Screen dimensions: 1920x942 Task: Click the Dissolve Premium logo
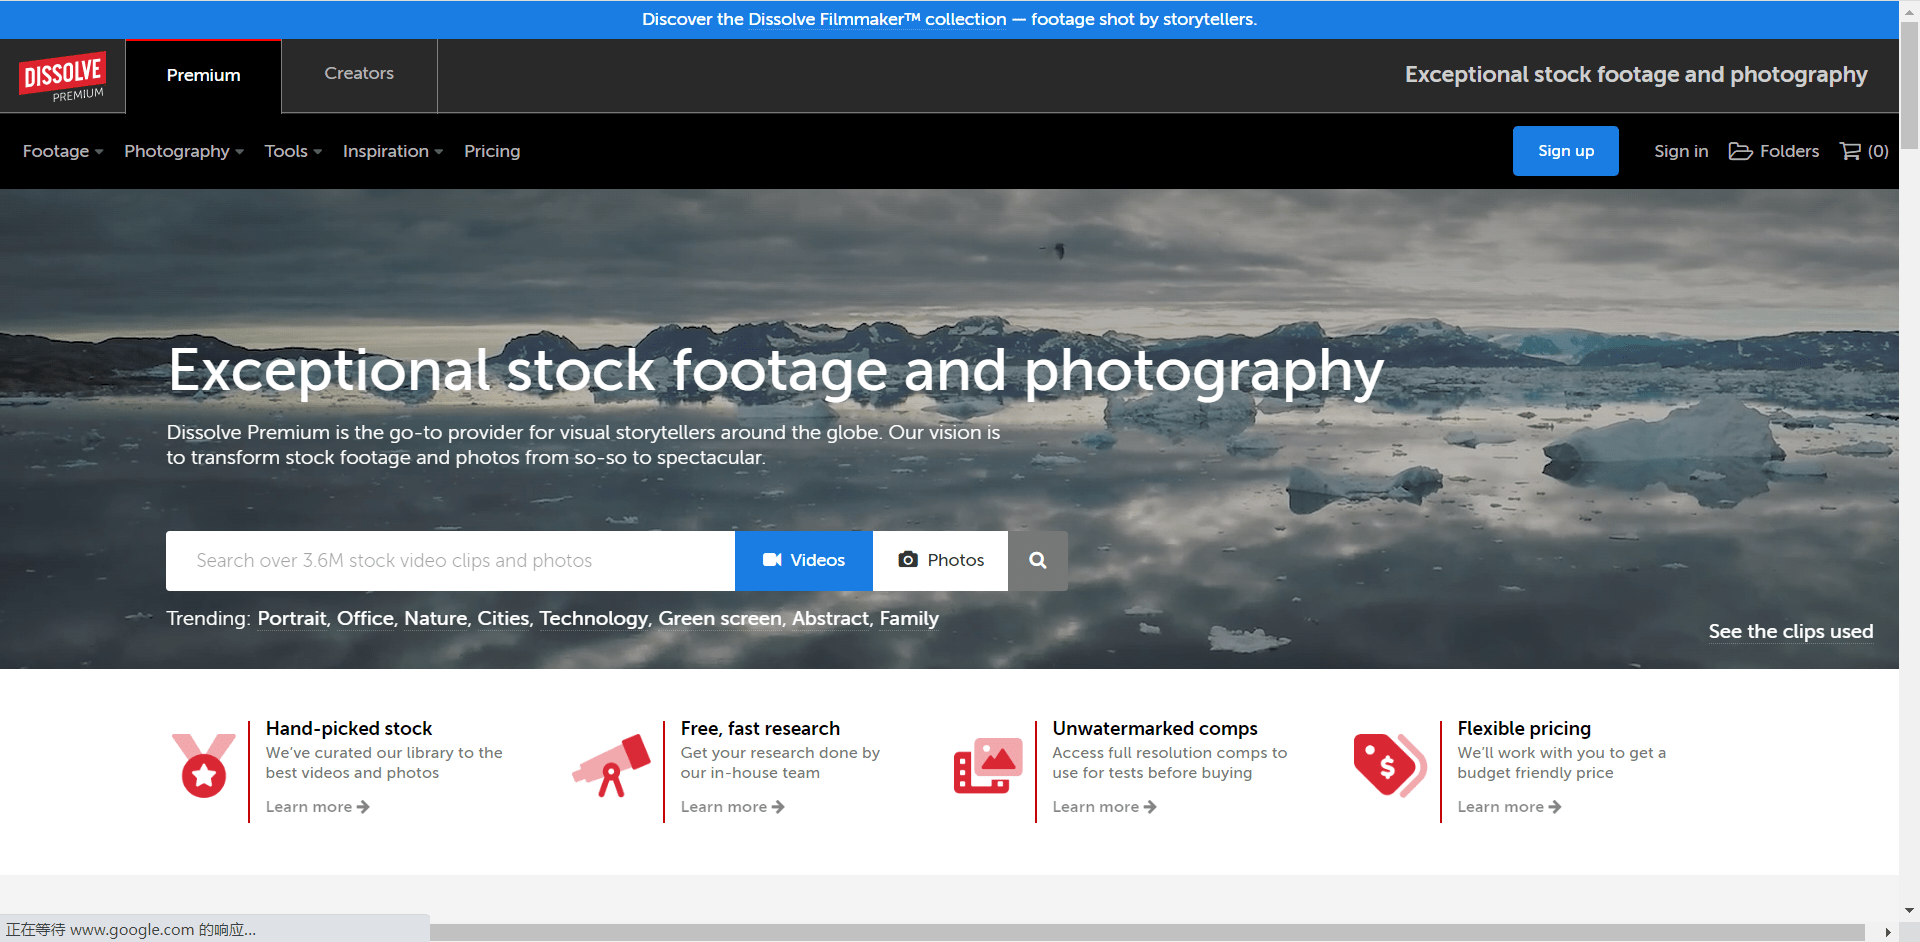click(62, 76)
